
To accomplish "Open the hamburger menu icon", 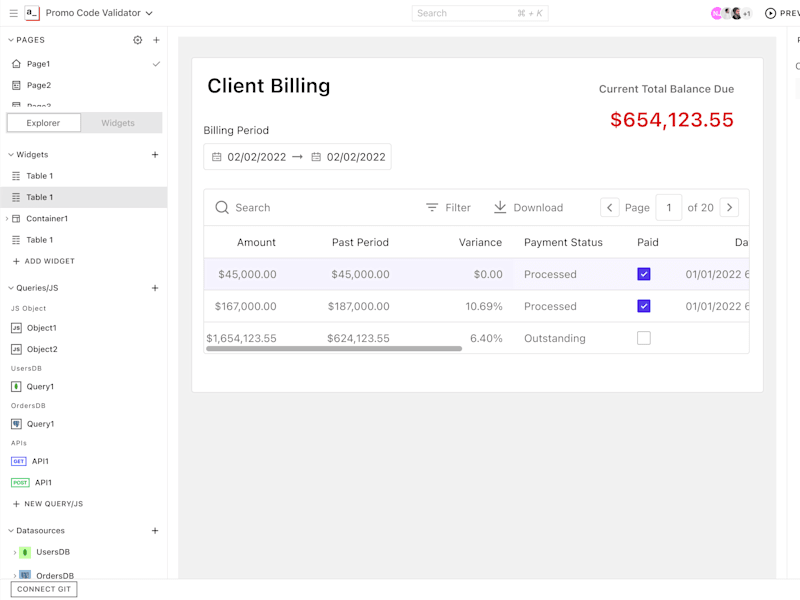I will [x=14, y=13].
